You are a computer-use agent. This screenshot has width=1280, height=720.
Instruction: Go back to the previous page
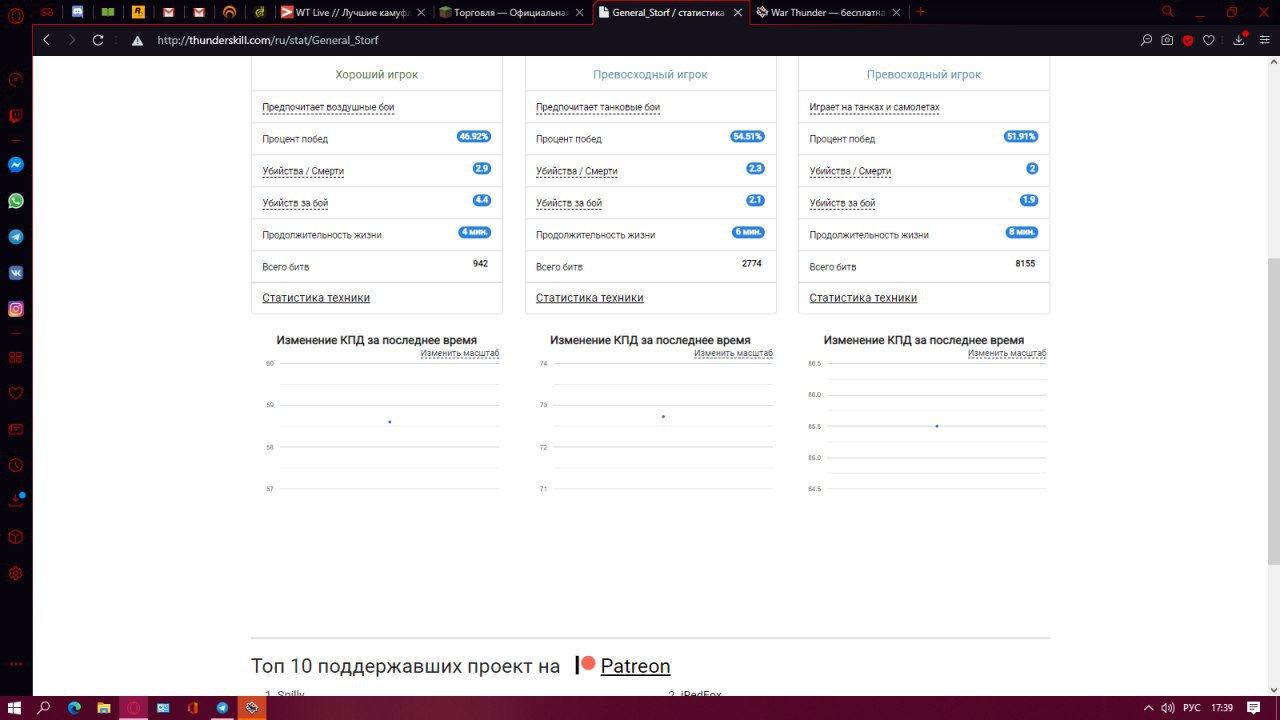tap(46, 40)
